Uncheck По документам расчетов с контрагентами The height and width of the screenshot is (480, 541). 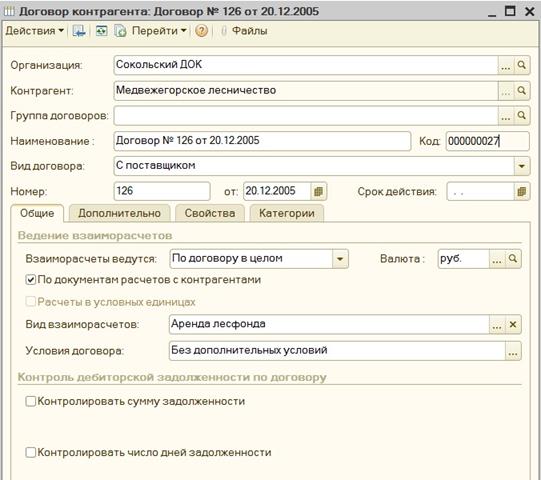click(31, 280)
